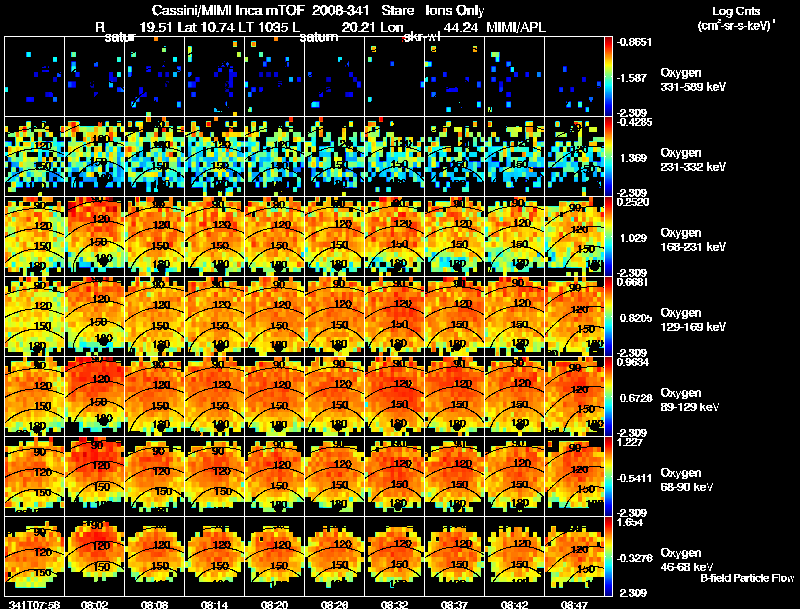
Task: Click the Oxygen 168-231 keV color bar
Action: pos(608,237)
